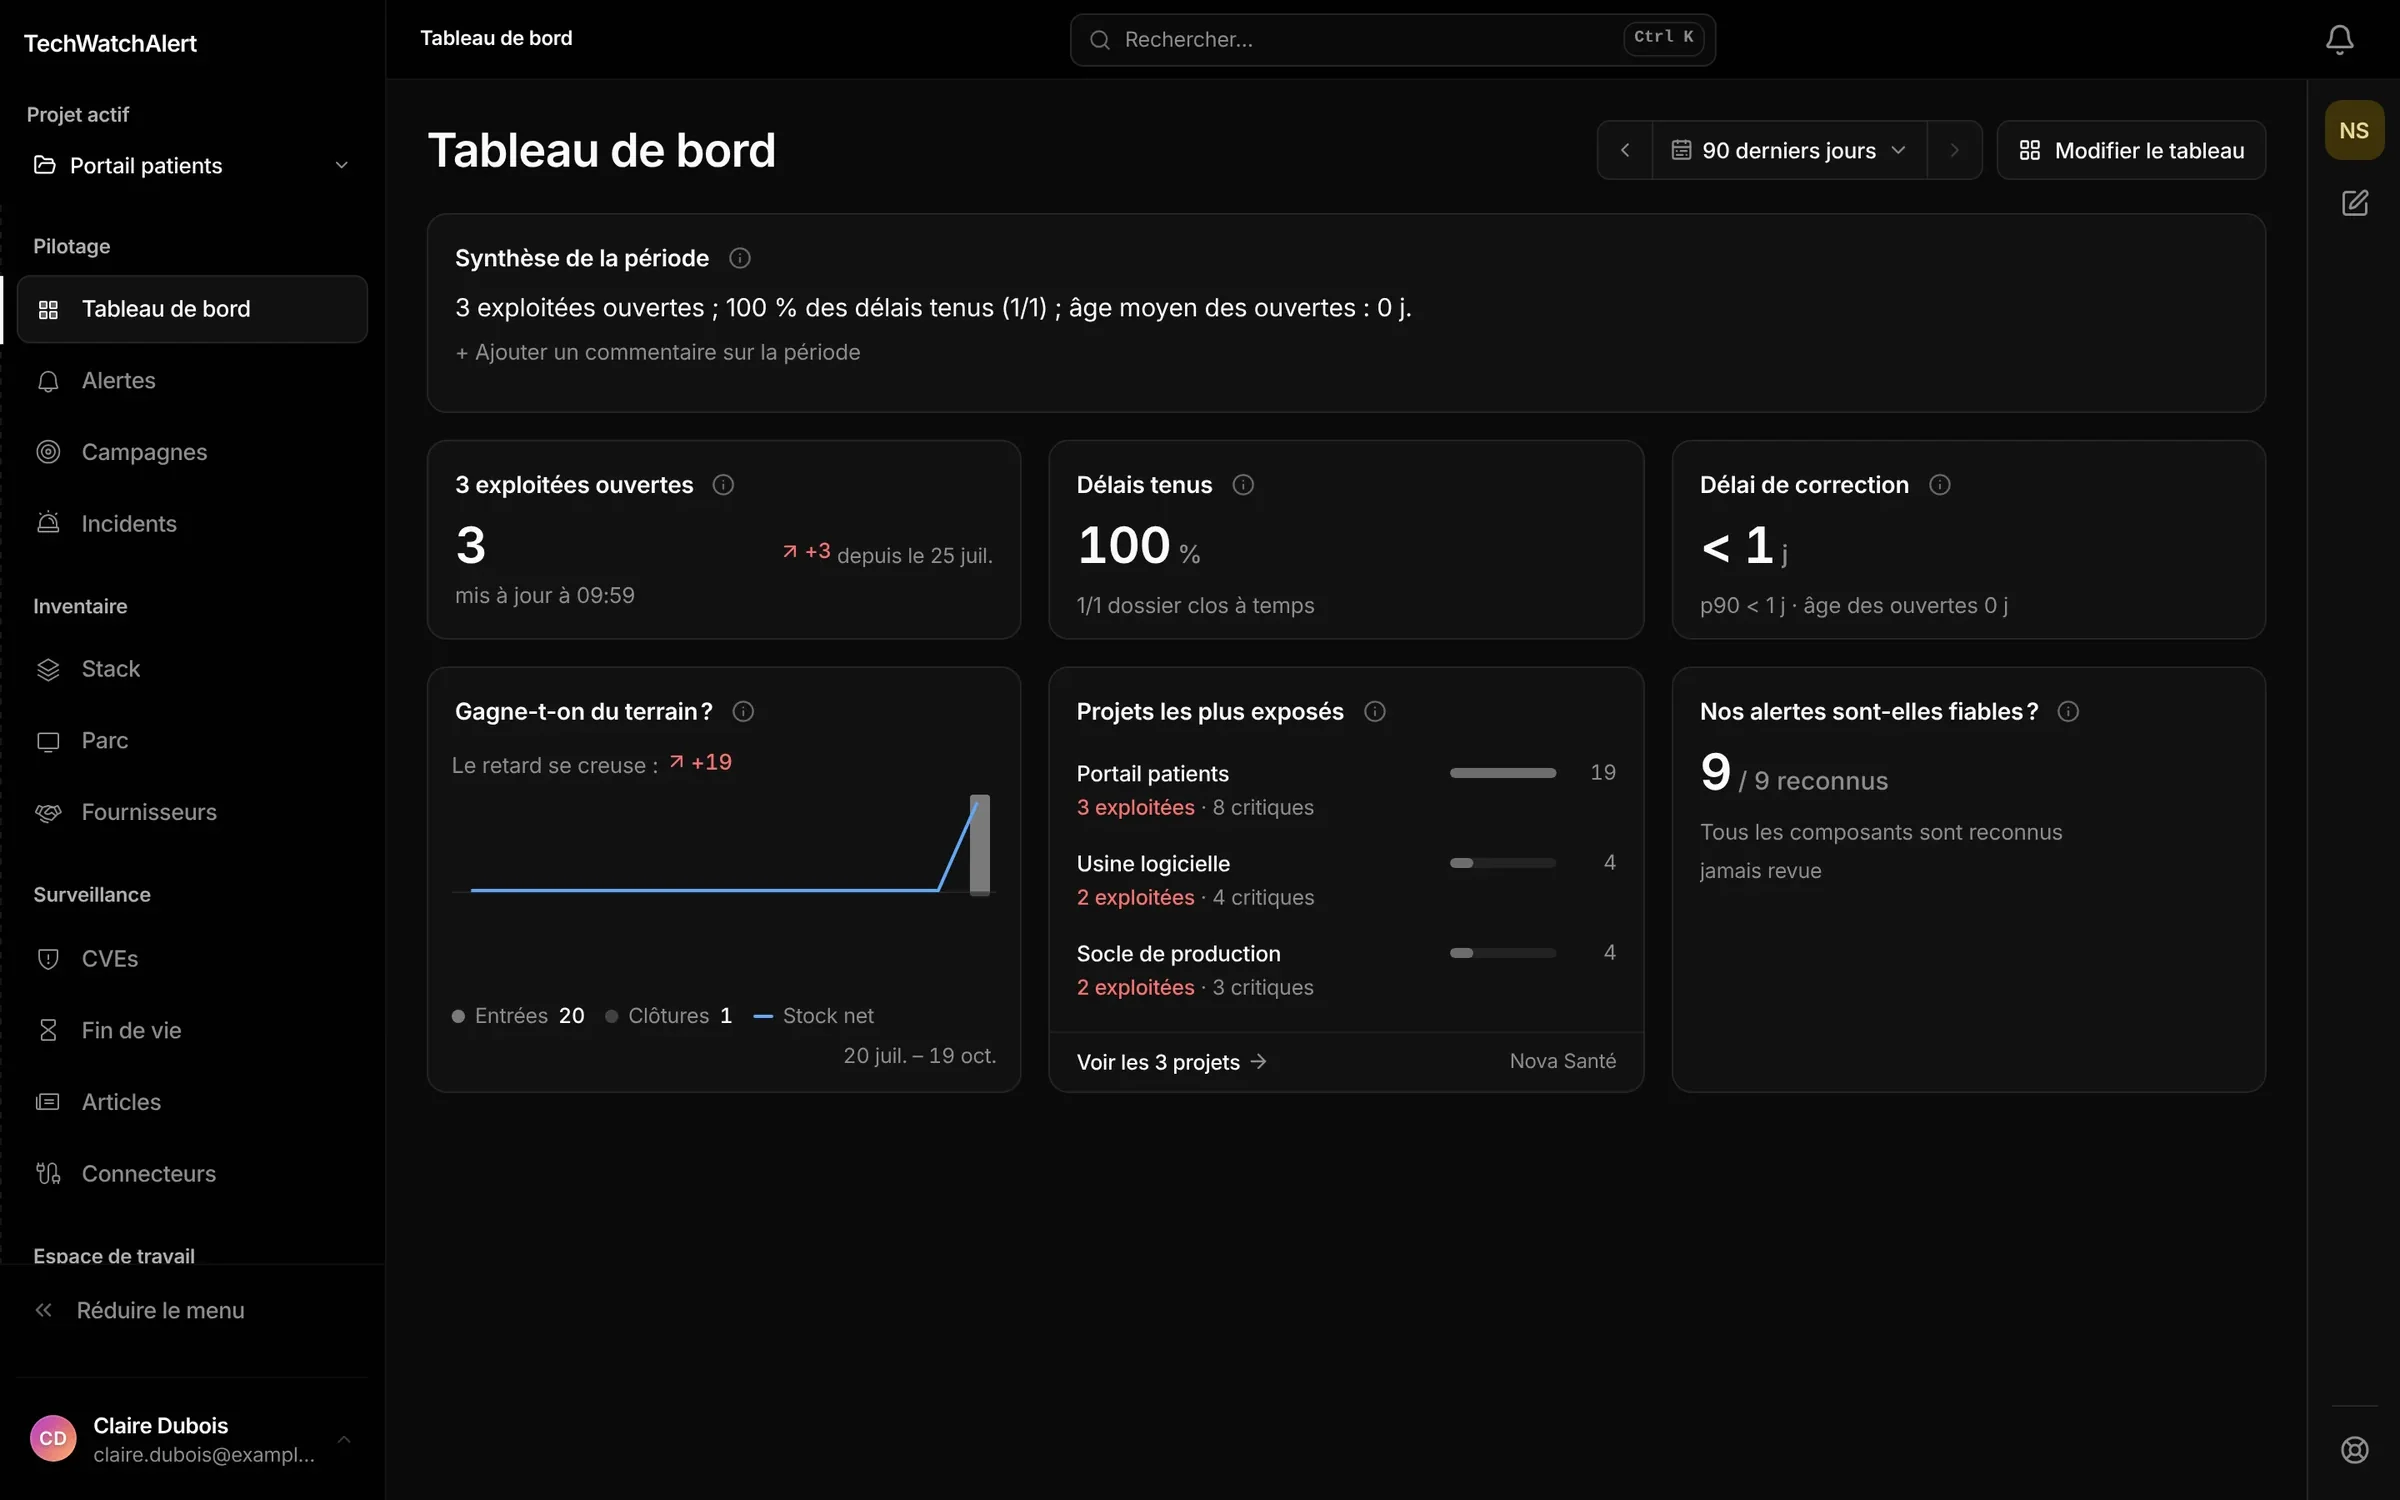Expand the Claire Dubois account menu

(x=192, y=1439)
